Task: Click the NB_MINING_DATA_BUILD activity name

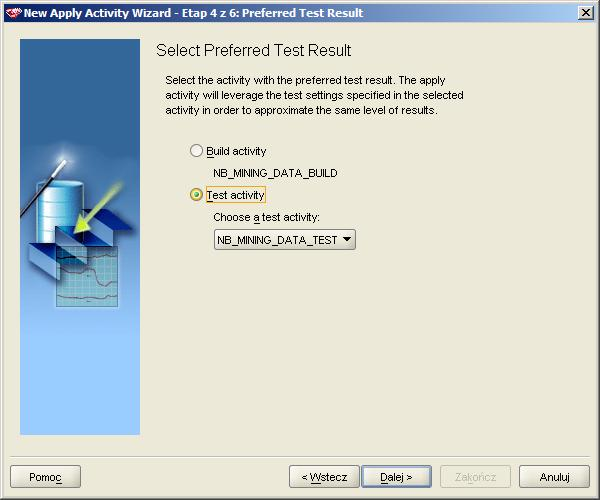Action: 275,173
